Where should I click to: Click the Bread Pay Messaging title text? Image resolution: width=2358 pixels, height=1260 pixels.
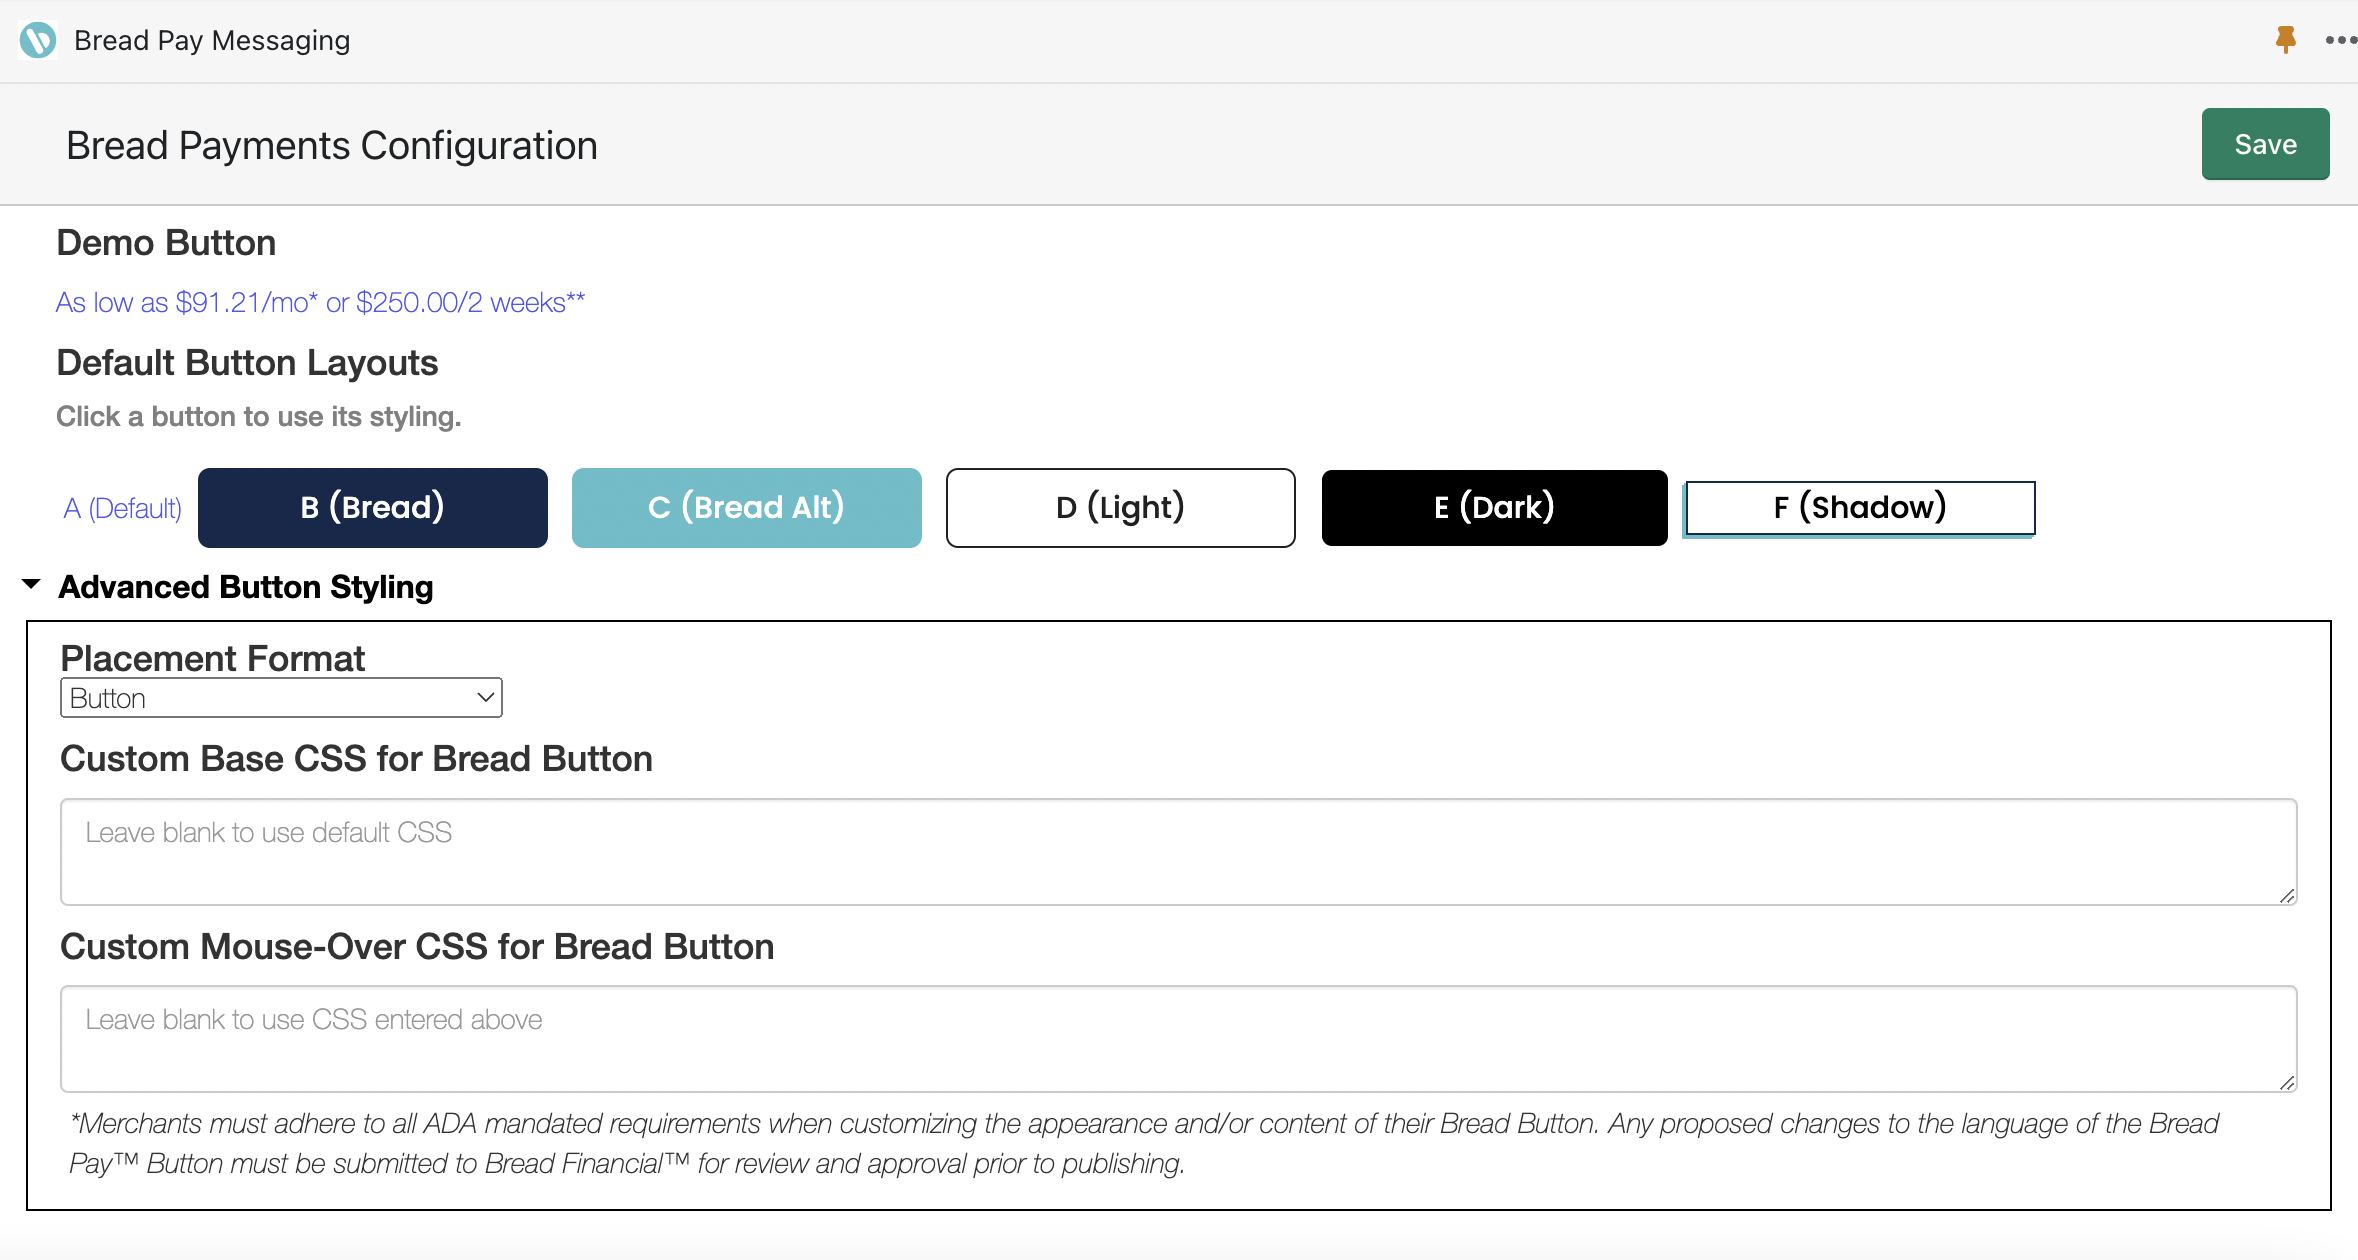click(x=212, y=40)
